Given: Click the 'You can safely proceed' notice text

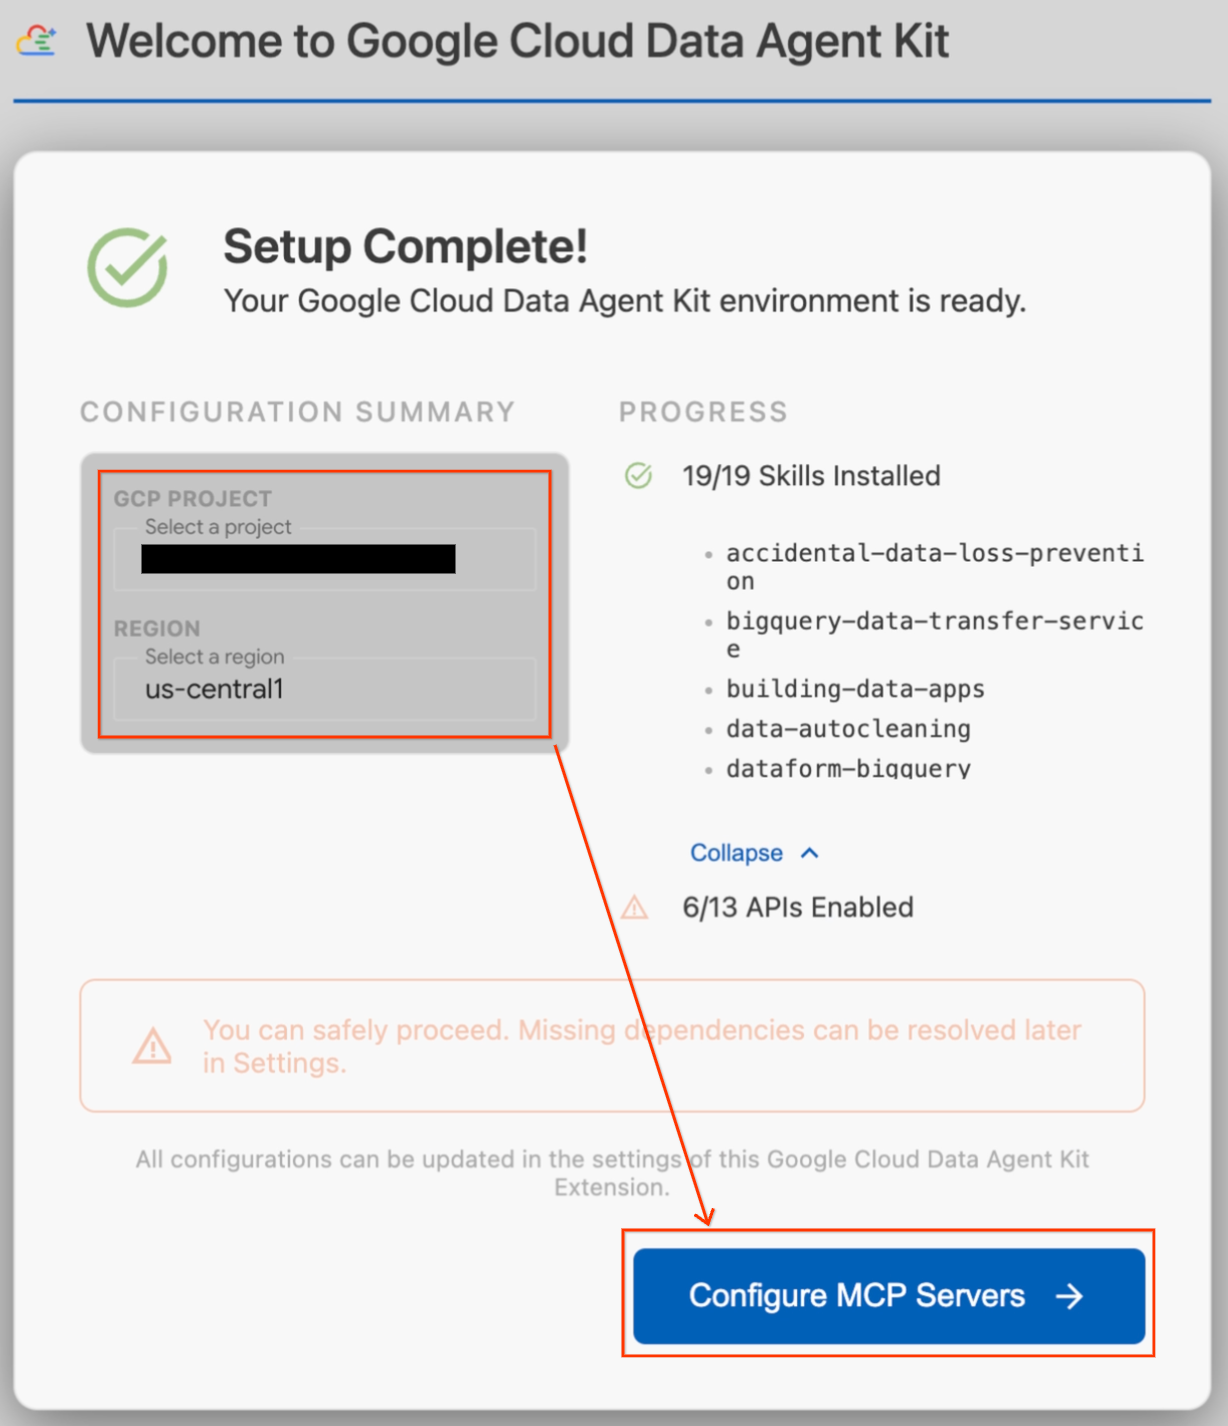Looking at the screenshot, I should coord(642,1046).
